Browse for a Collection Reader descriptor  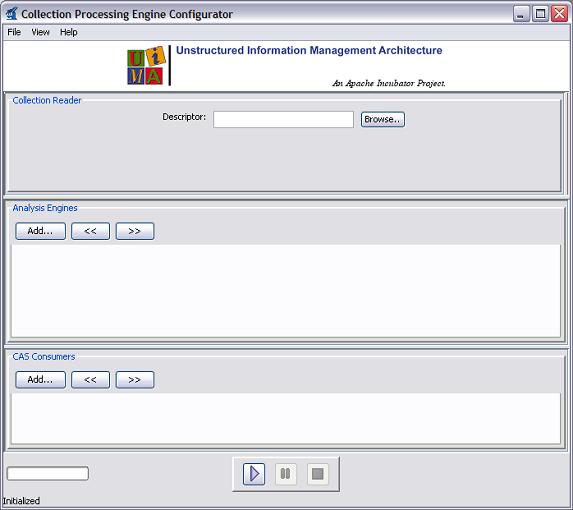coord(383,119)
